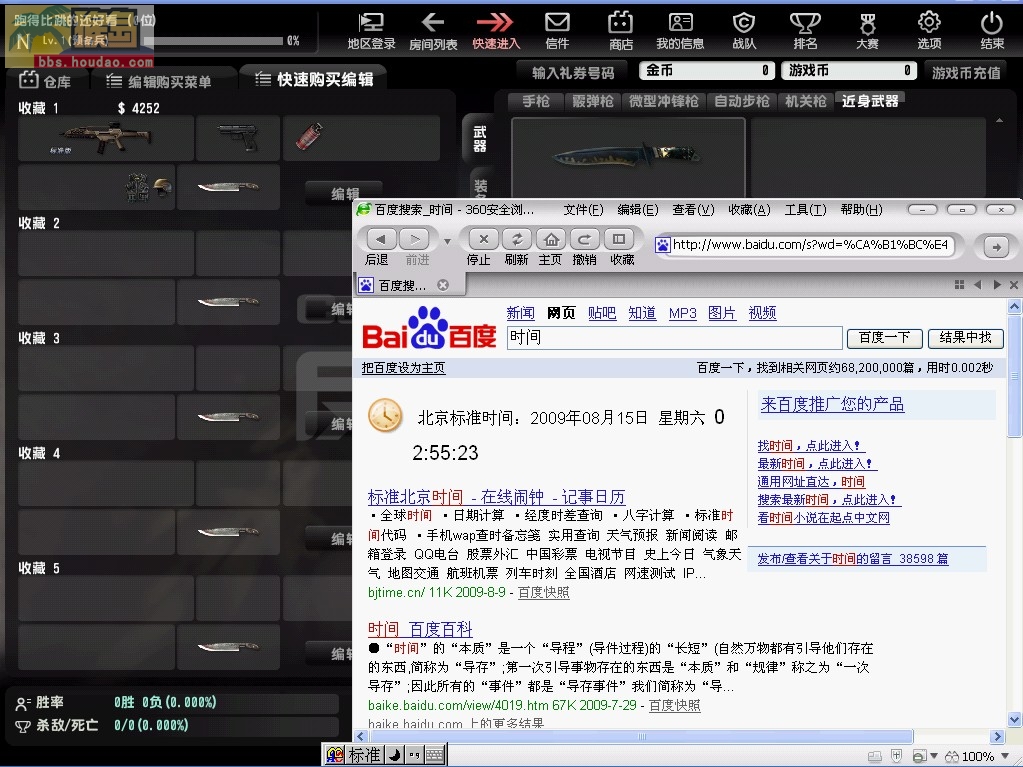Click the 百度一下 search button

coord(884,338)
